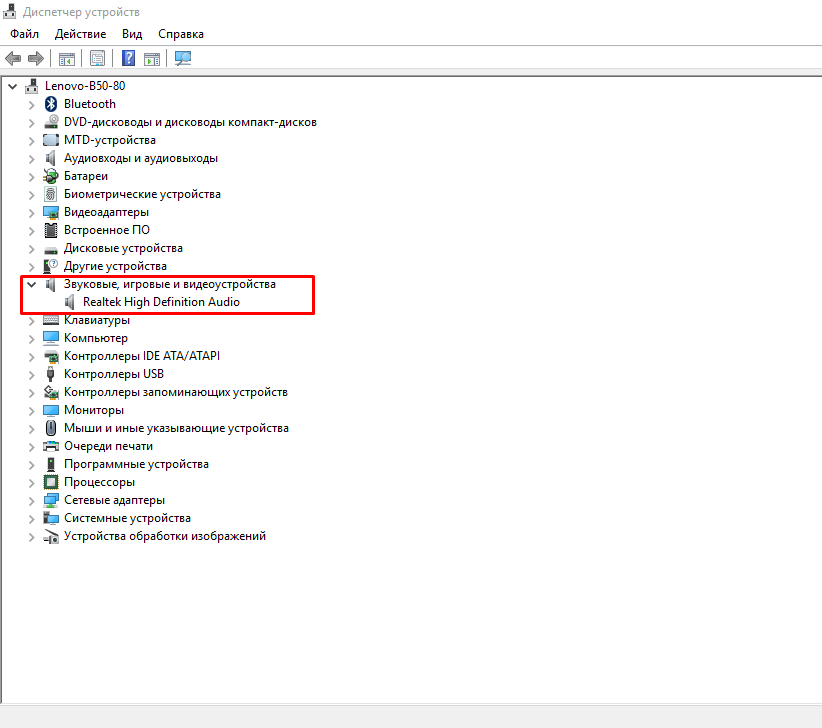Click the Scan for hardware changes monitor icon
The height and width of the screenshot is (728, 822).
click(183, 58)
